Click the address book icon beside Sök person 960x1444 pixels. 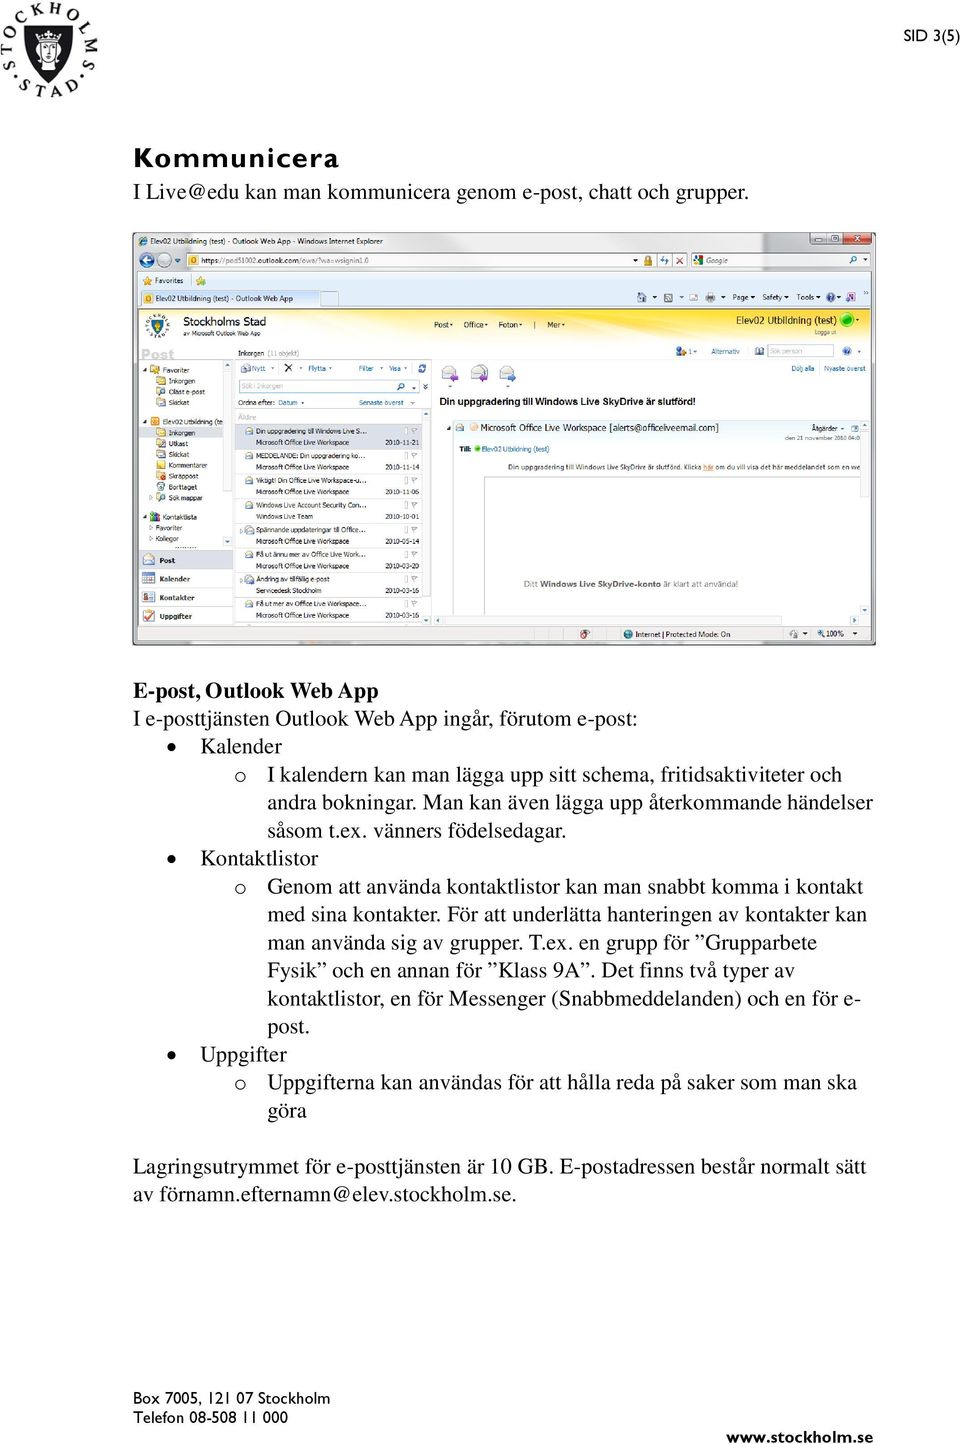[x=760, y=351]
